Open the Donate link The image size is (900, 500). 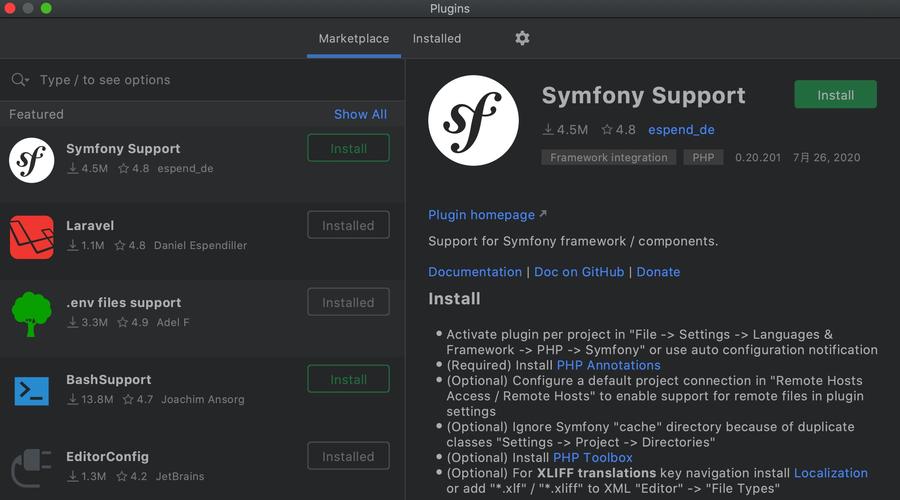click(x=658, y=272)
